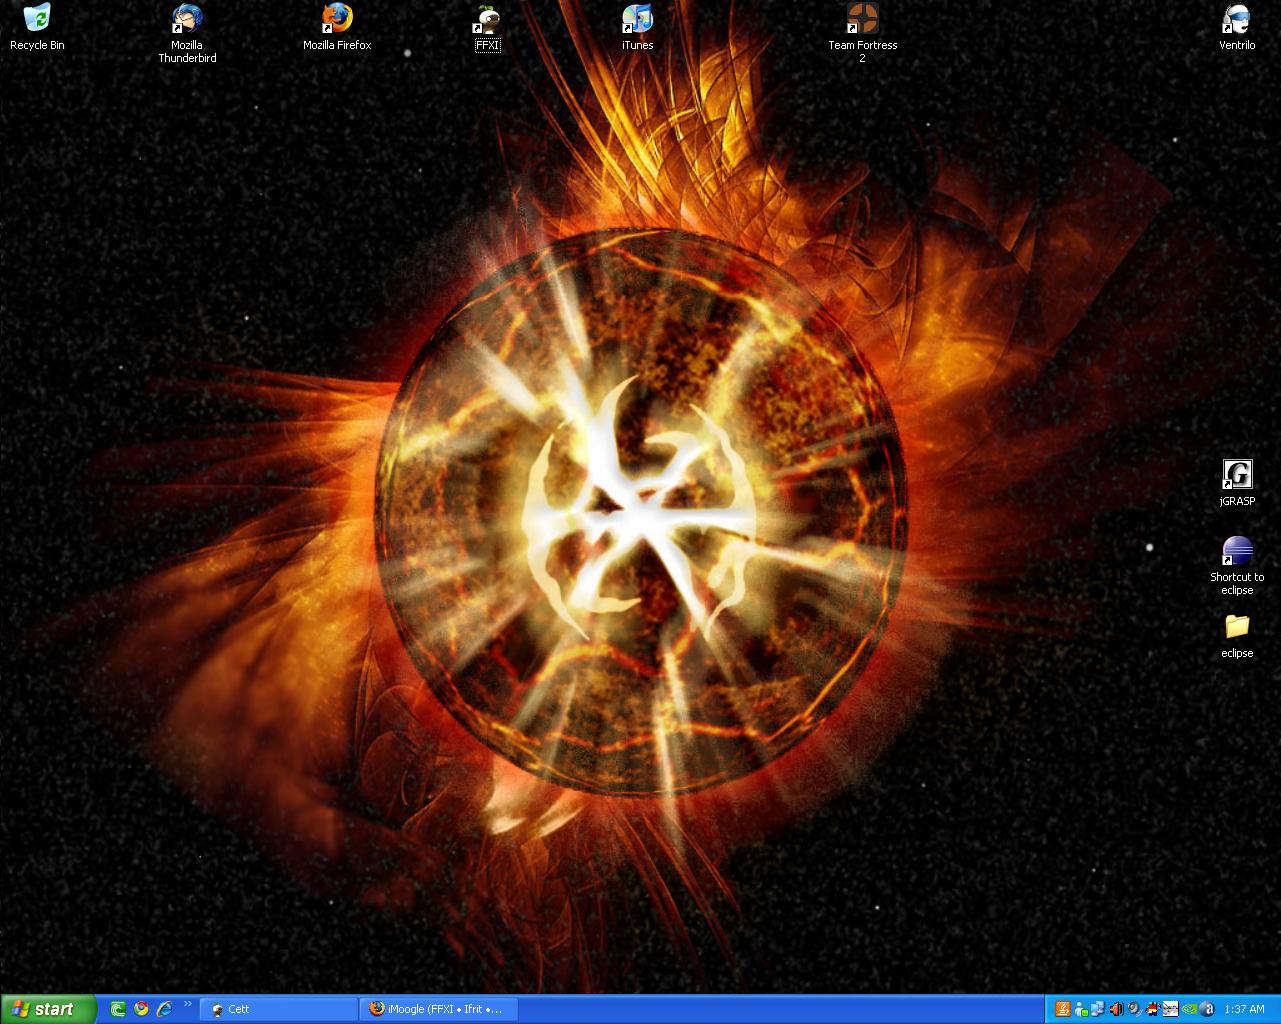Expand the Quick Launch overflow chevron
This screenshot has width=1281, height=1024.
187,1005
